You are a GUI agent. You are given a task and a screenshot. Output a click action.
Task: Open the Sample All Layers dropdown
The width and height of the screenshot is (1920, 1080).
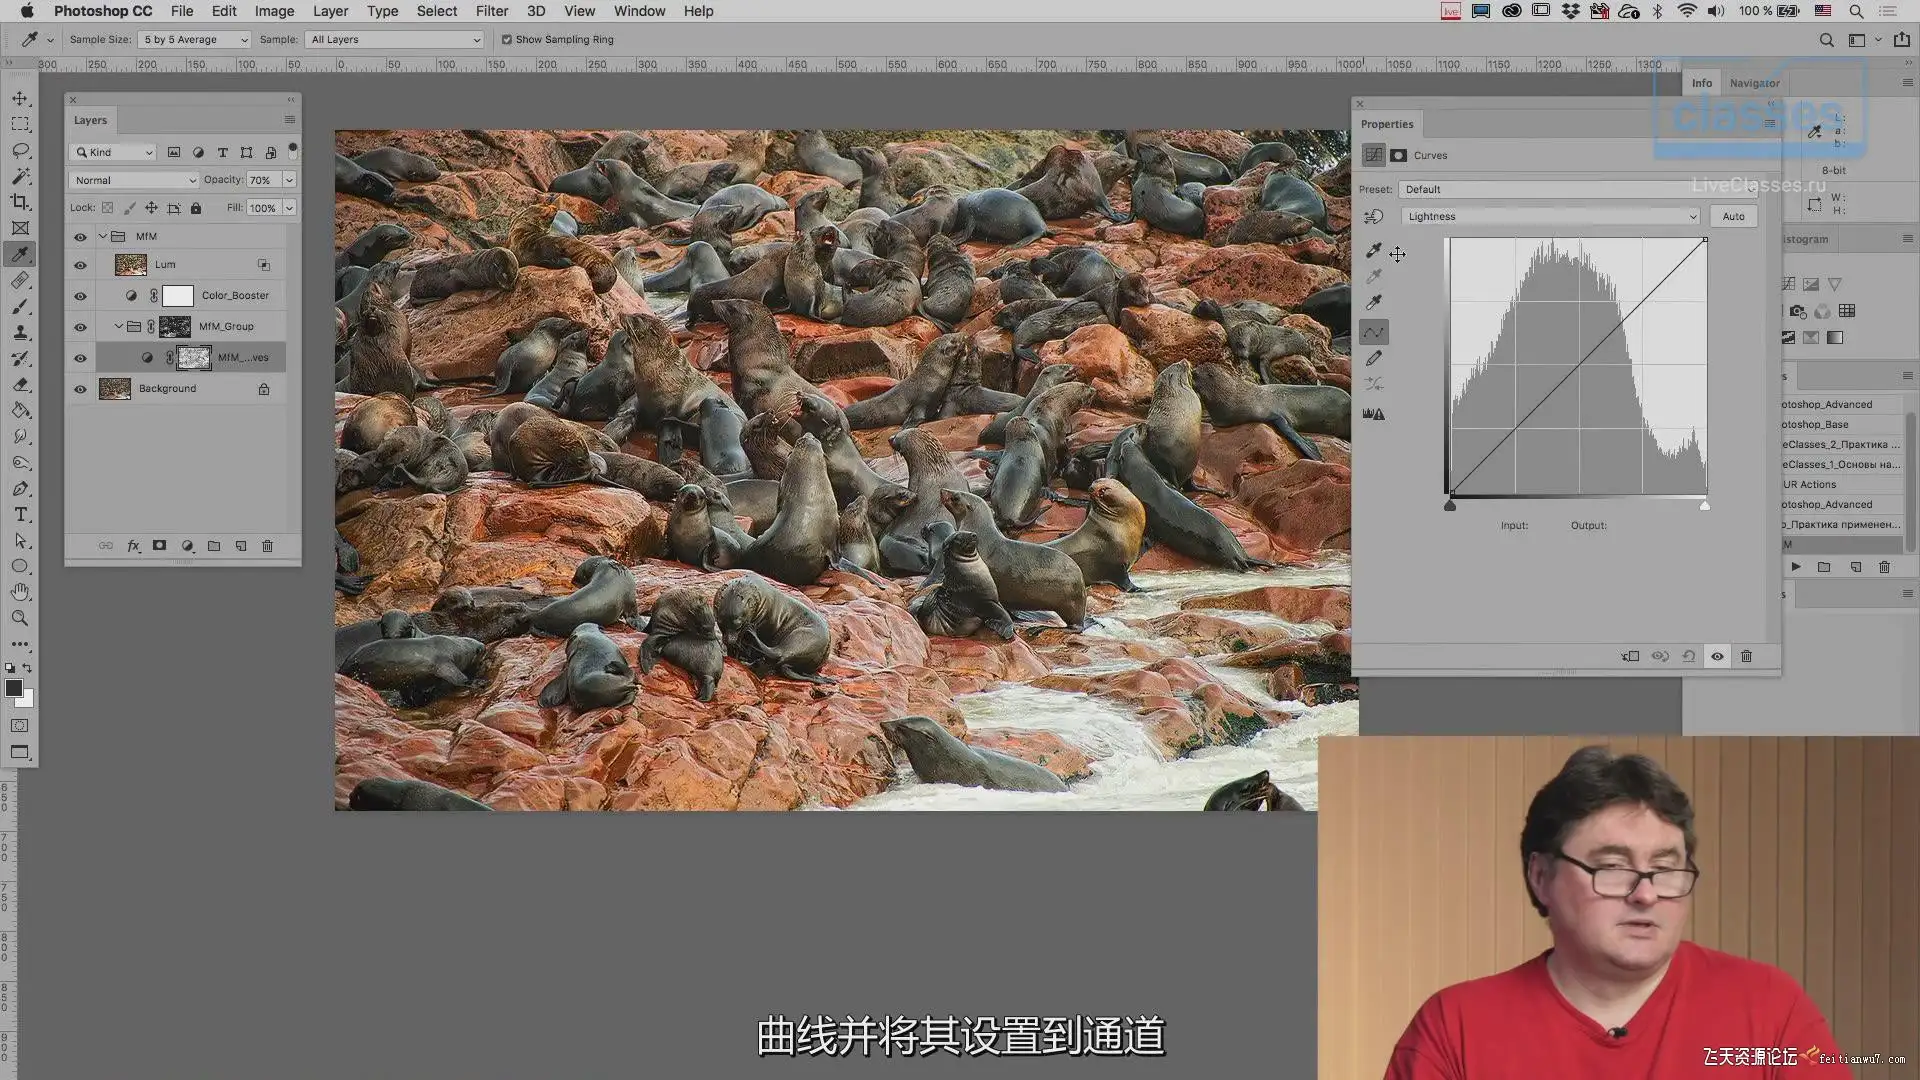click(x=394, y=40)
